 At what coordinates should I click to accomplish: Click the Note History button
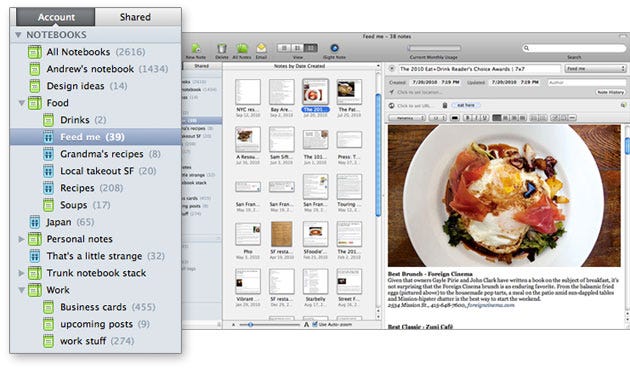pos(610,92)
